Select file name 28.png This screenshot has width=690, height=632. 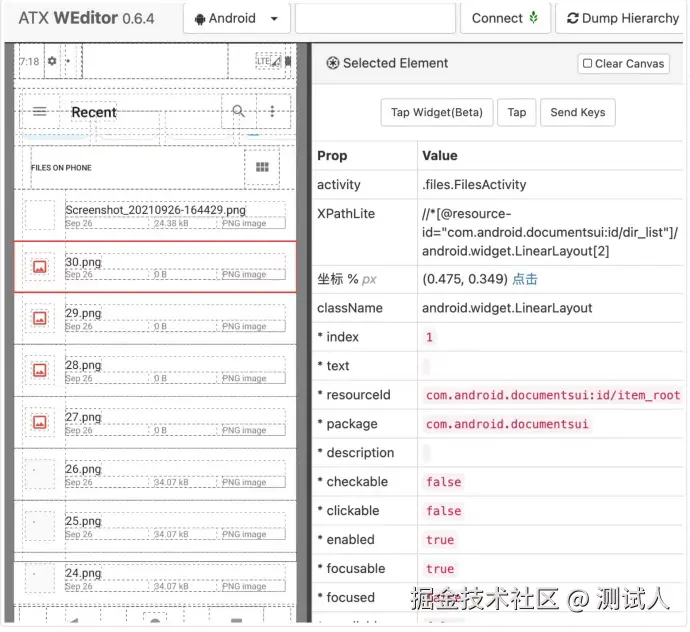[83, 365]
